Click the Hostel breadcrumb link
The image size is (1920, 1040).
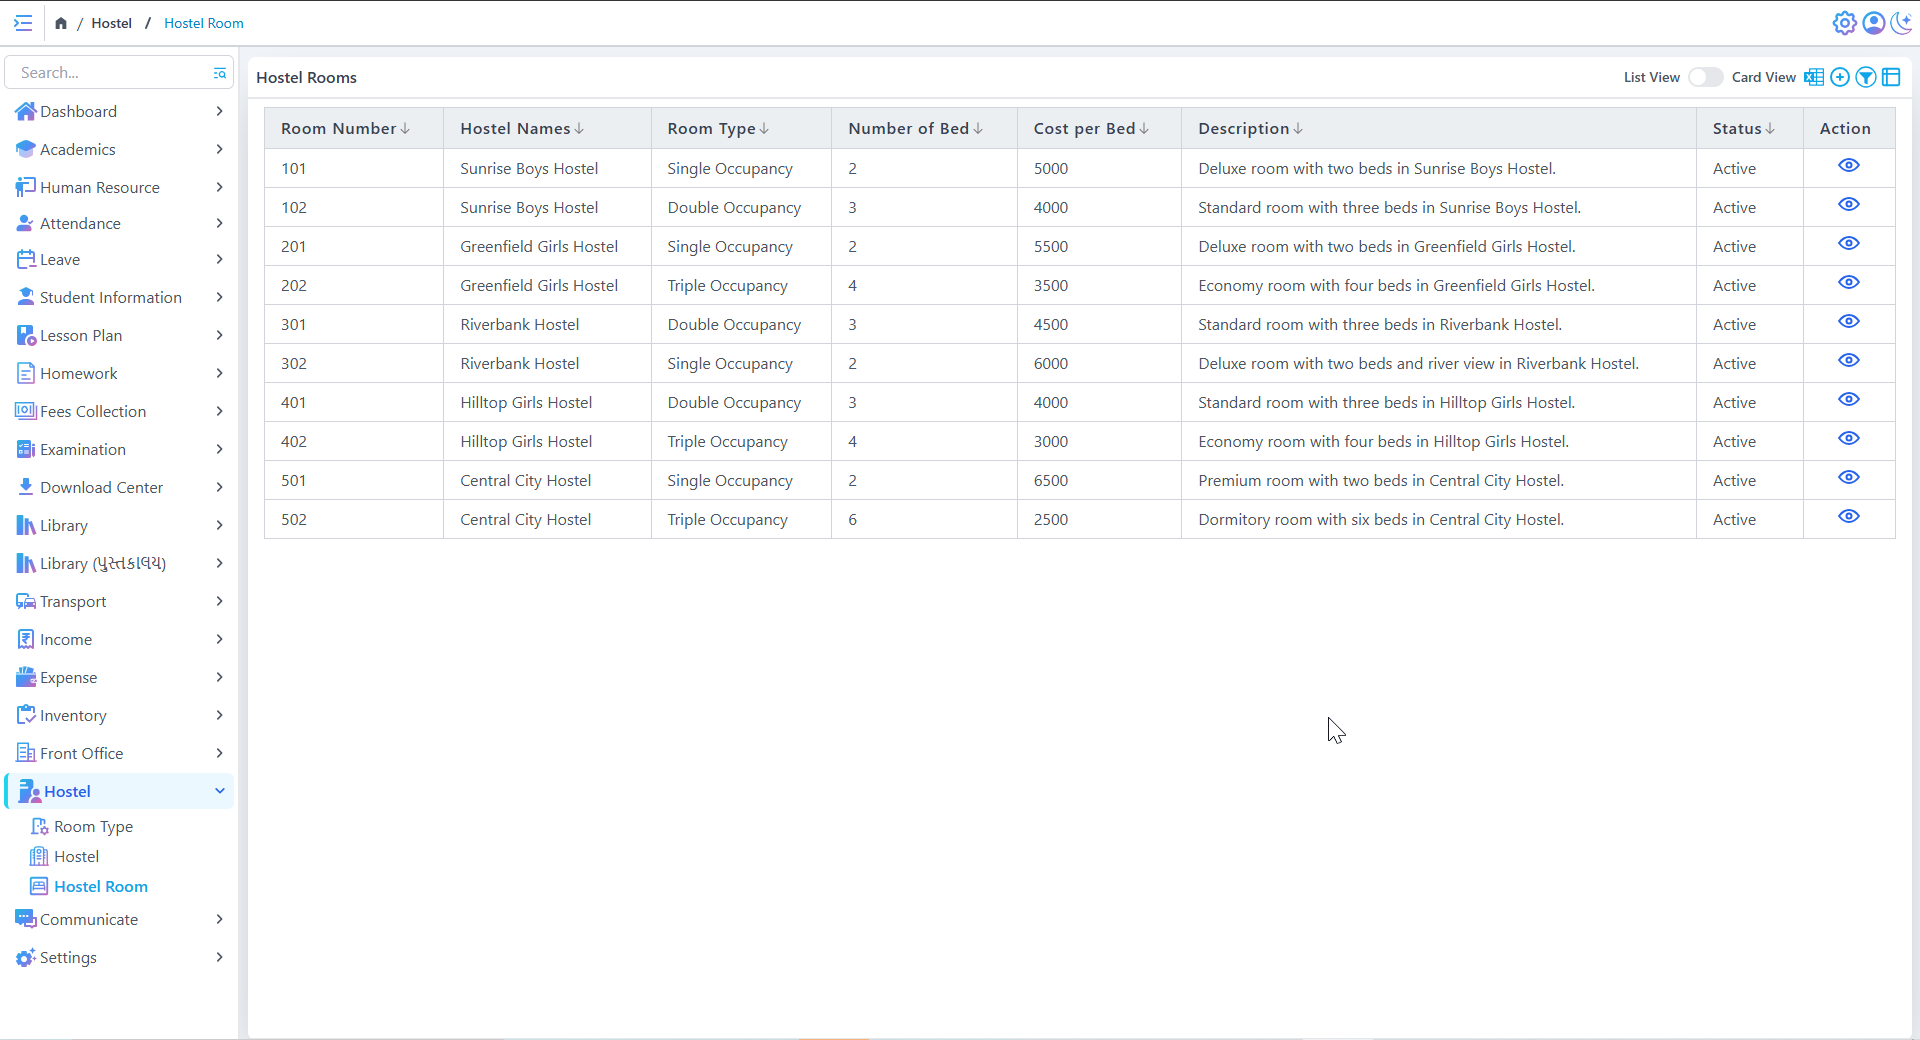coord(111,23)
